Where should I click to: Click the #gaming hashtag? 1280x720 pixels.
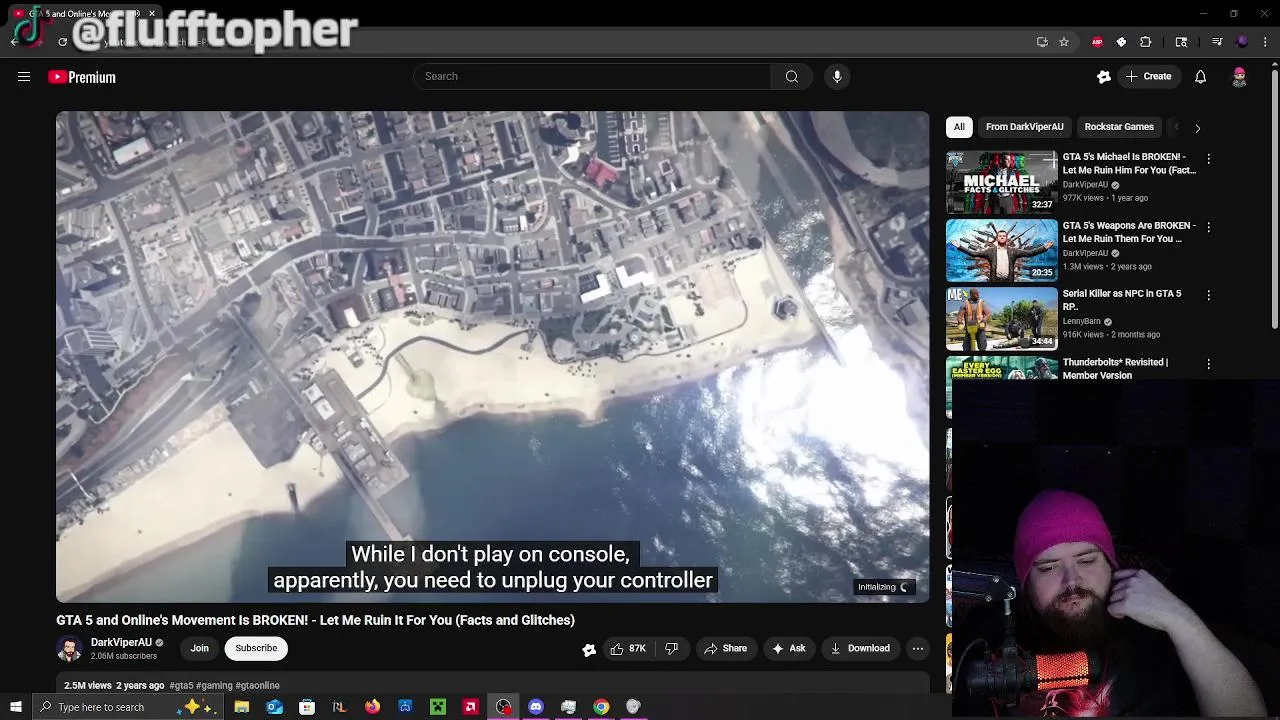click(x=214, y=686)
